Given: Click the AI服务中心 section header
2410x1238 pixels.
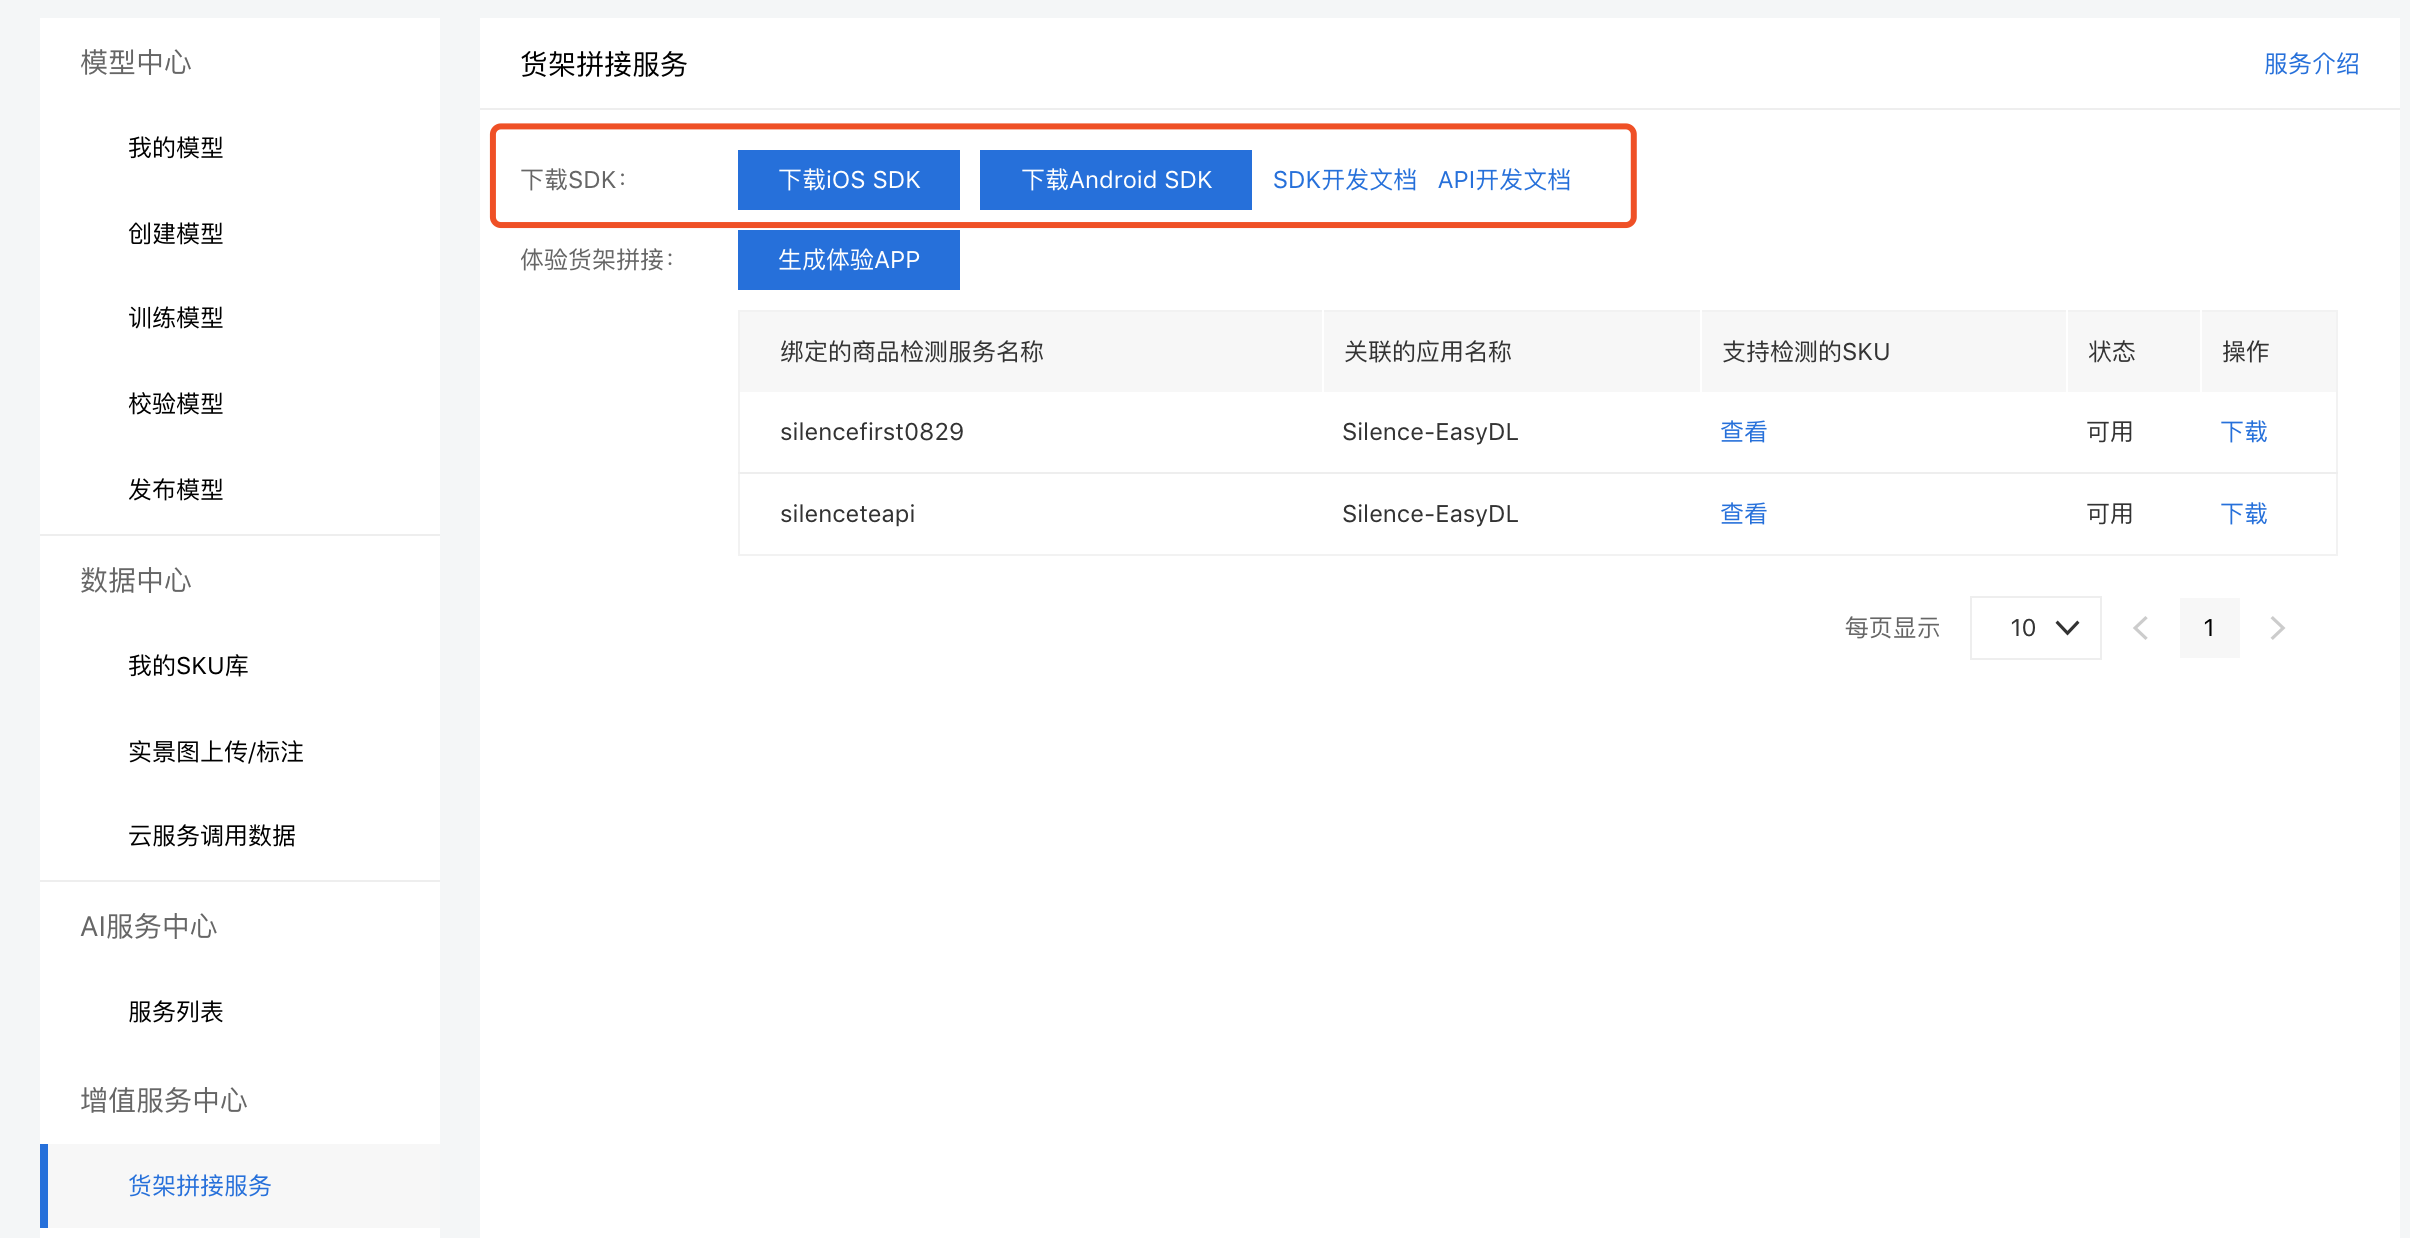Looking at the screenshot, I should point(149,926).
